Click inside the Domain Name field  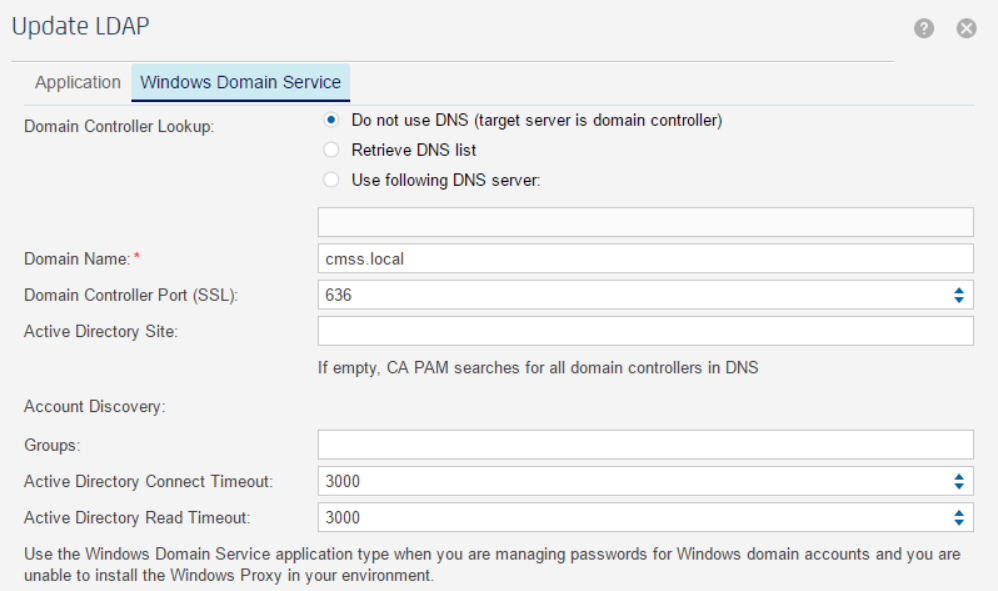(600, 258)
